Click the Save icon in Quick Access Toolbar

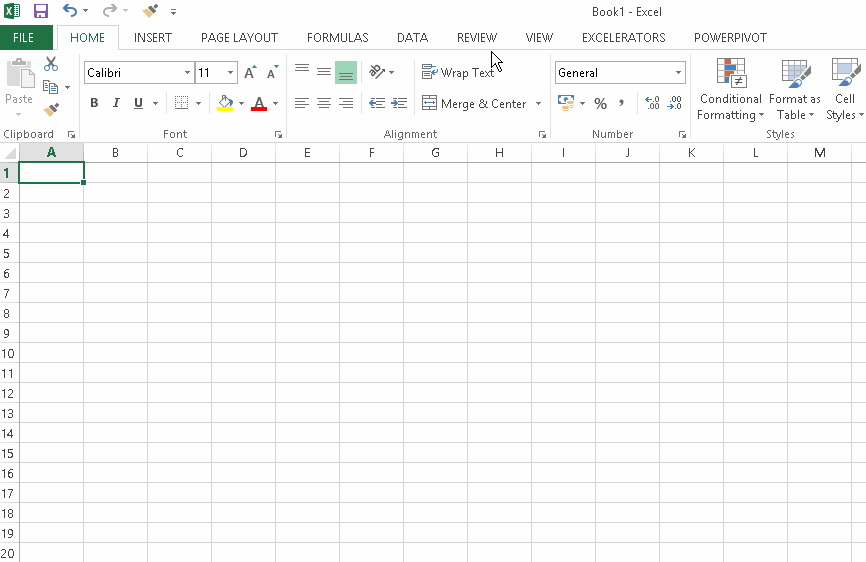pos(41,10)
